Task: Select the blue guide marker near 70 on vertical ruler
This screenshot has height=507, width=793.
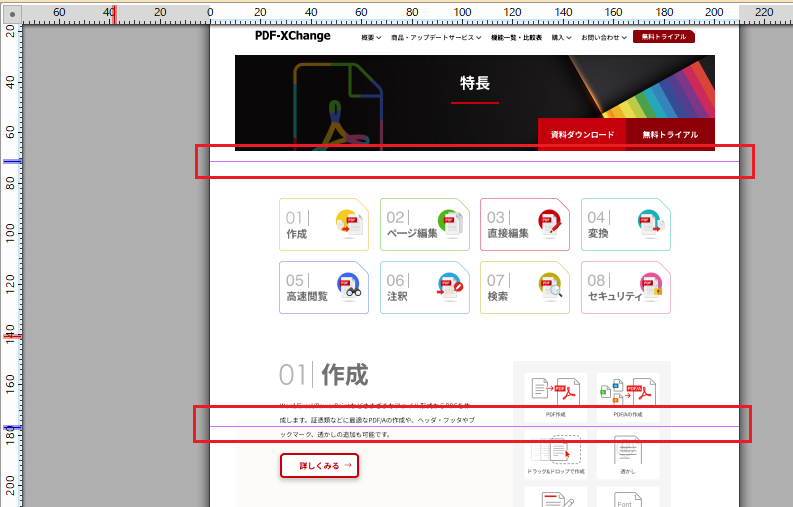Action: [12, 161]
